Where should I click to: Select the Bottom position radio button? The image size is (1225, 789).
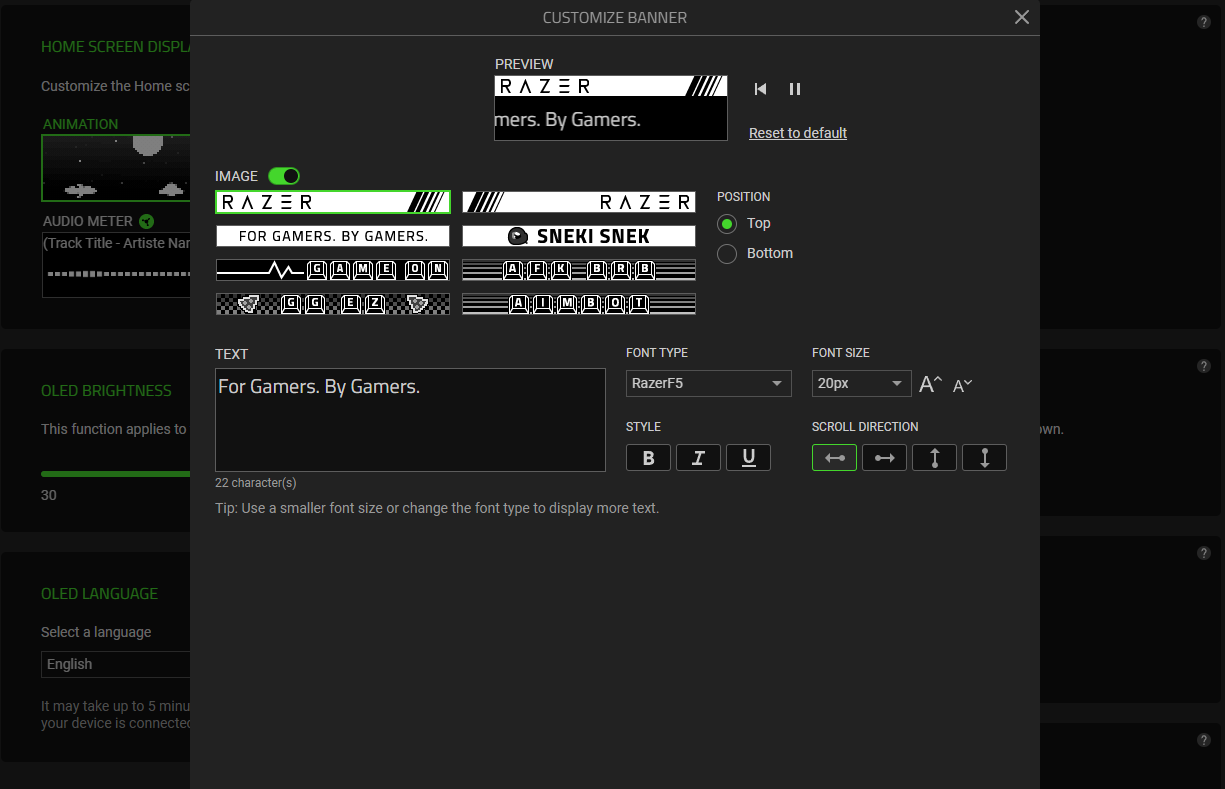[727, 254]
